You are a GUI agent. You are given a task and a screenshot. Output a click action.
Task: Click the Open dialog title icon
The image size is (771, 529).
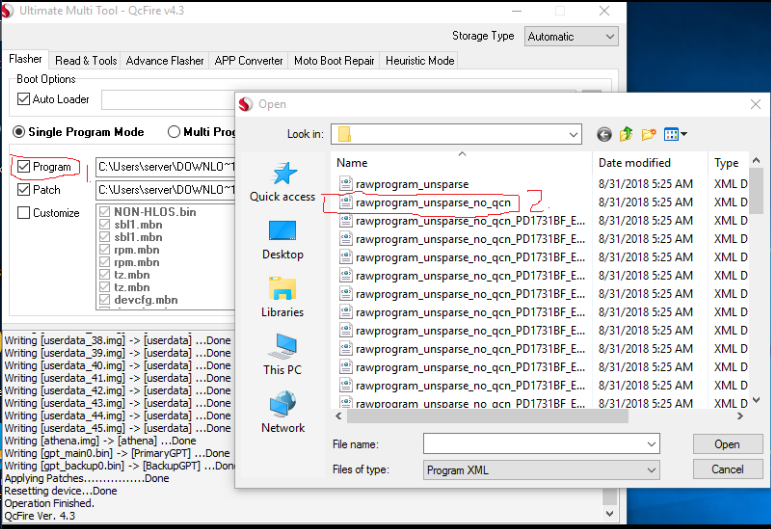tap(245, 104)
